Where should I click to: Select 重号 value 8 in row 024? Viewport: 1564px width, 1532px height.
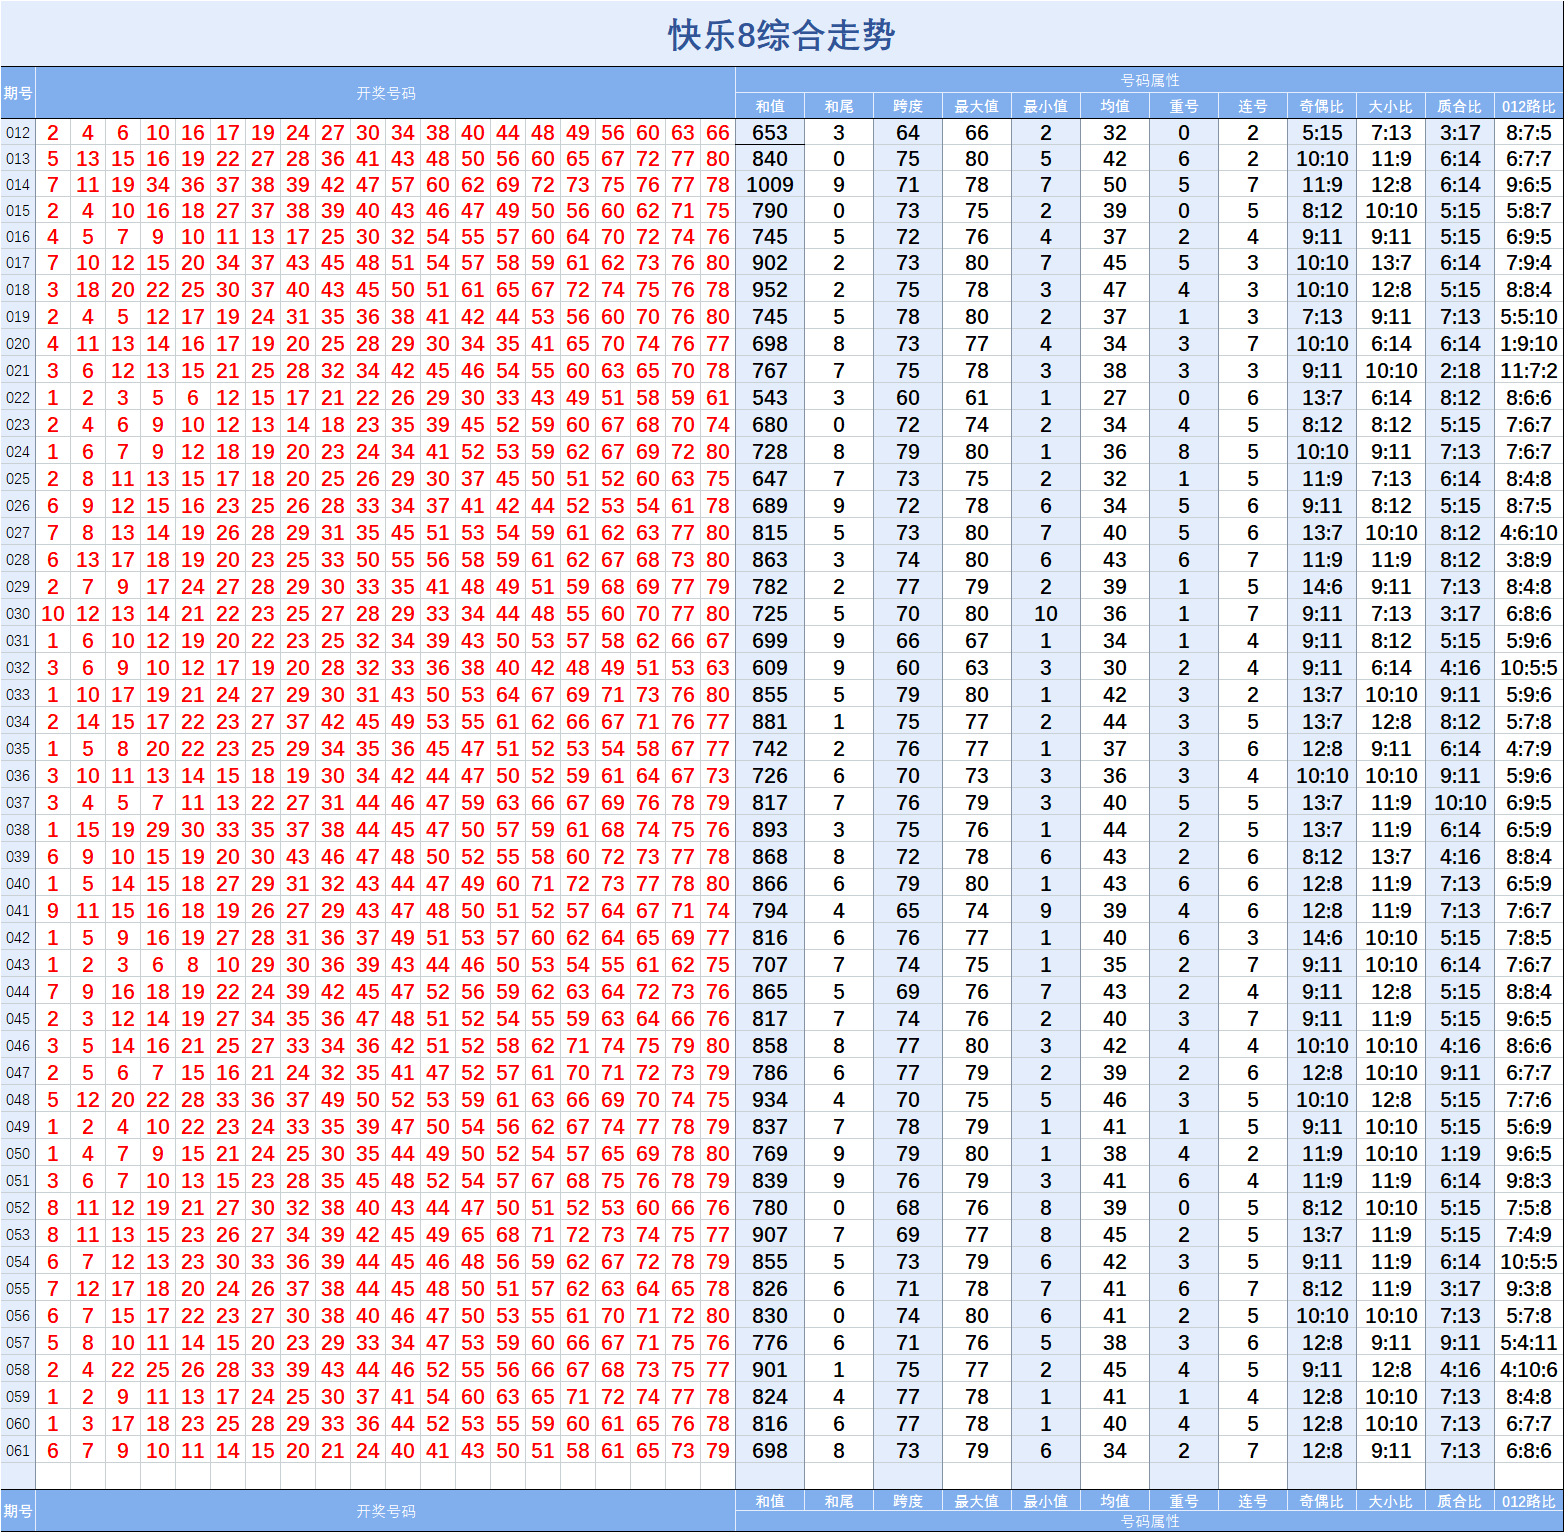(1184, 452)
